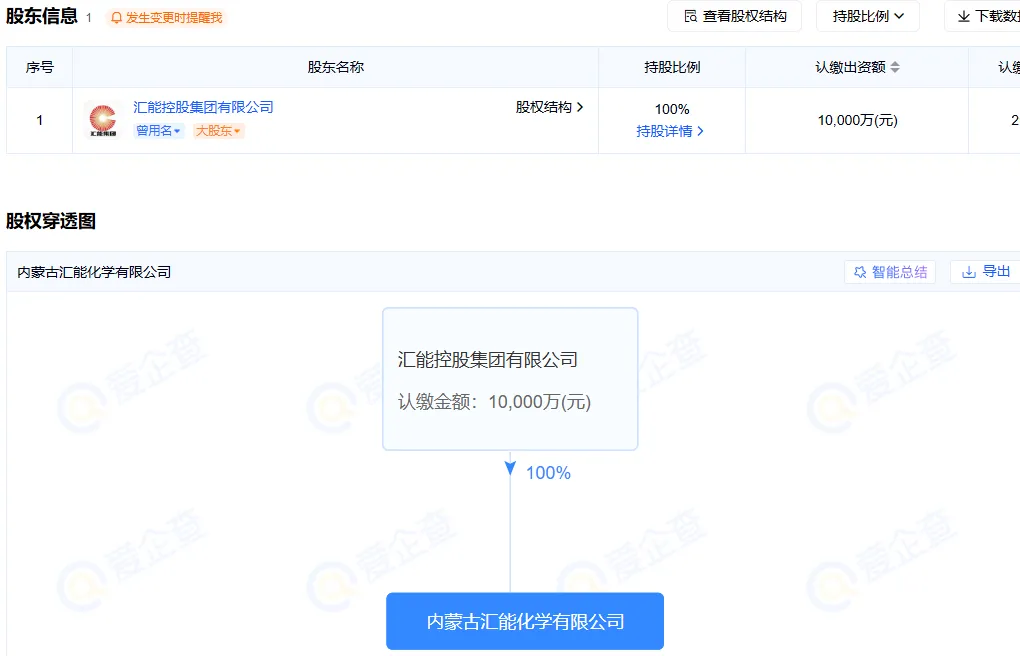Image resolution: width=1020 pixels, height=656 pixels.
Task: Expand the 曾用名 tag dropdown
Action: pos(158,131)
